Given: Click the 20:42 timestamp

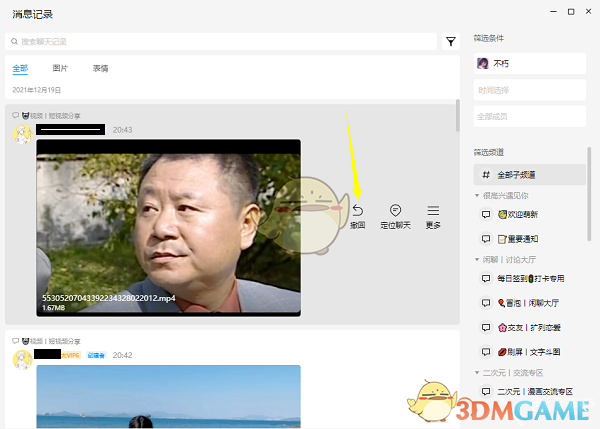Looking at the screenshot, I should (122, 355).
